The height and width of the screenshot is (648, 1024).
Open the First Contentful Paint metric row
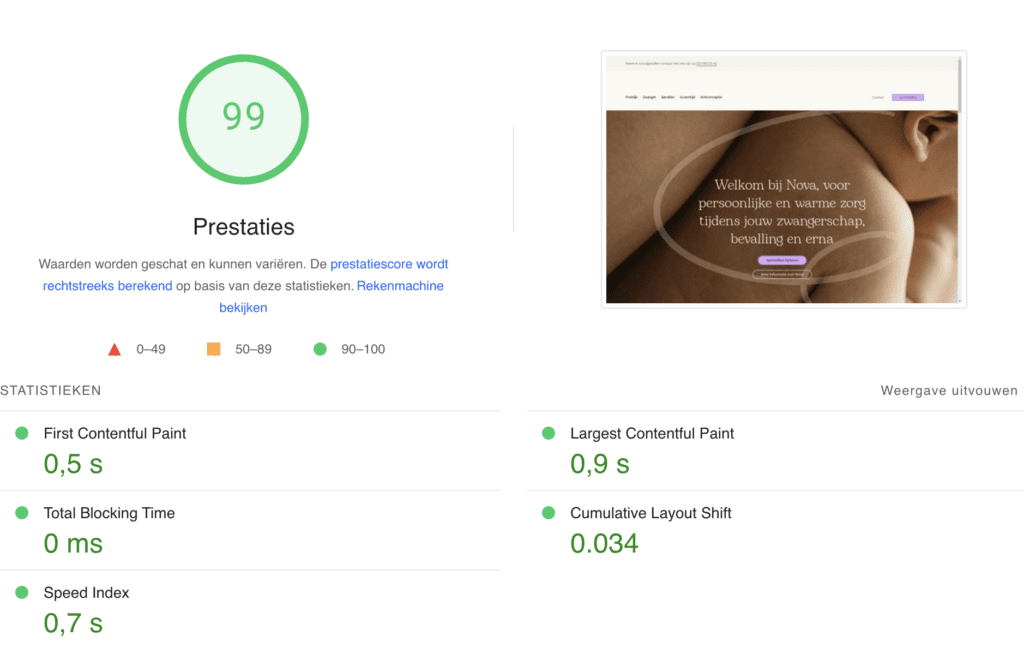[x=115, y=434]
